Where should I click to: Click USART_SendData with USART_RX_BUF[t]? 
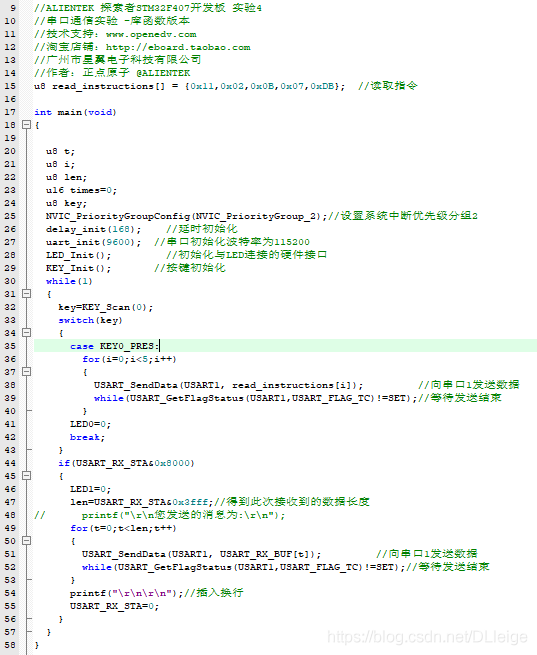[201, 554]
